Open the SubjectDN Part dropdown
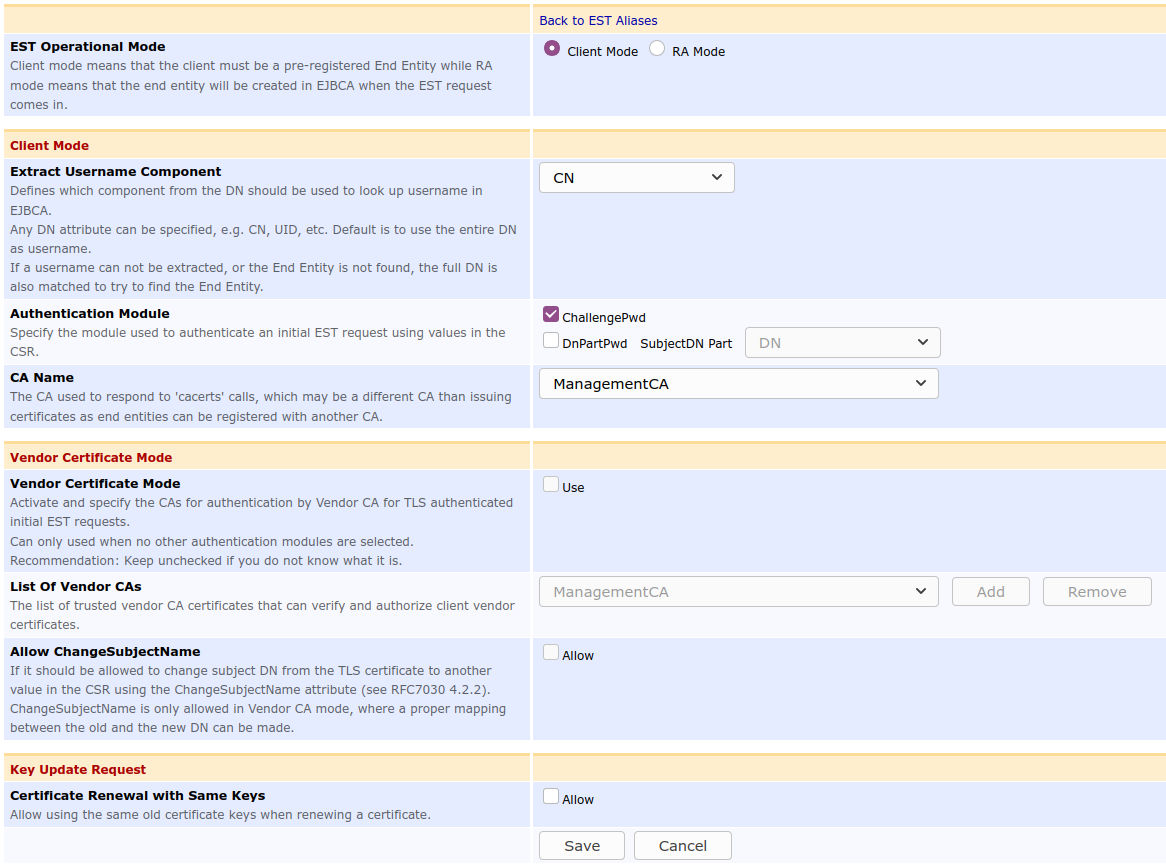This screenshot has width=1166, height=864. (843, 343)
